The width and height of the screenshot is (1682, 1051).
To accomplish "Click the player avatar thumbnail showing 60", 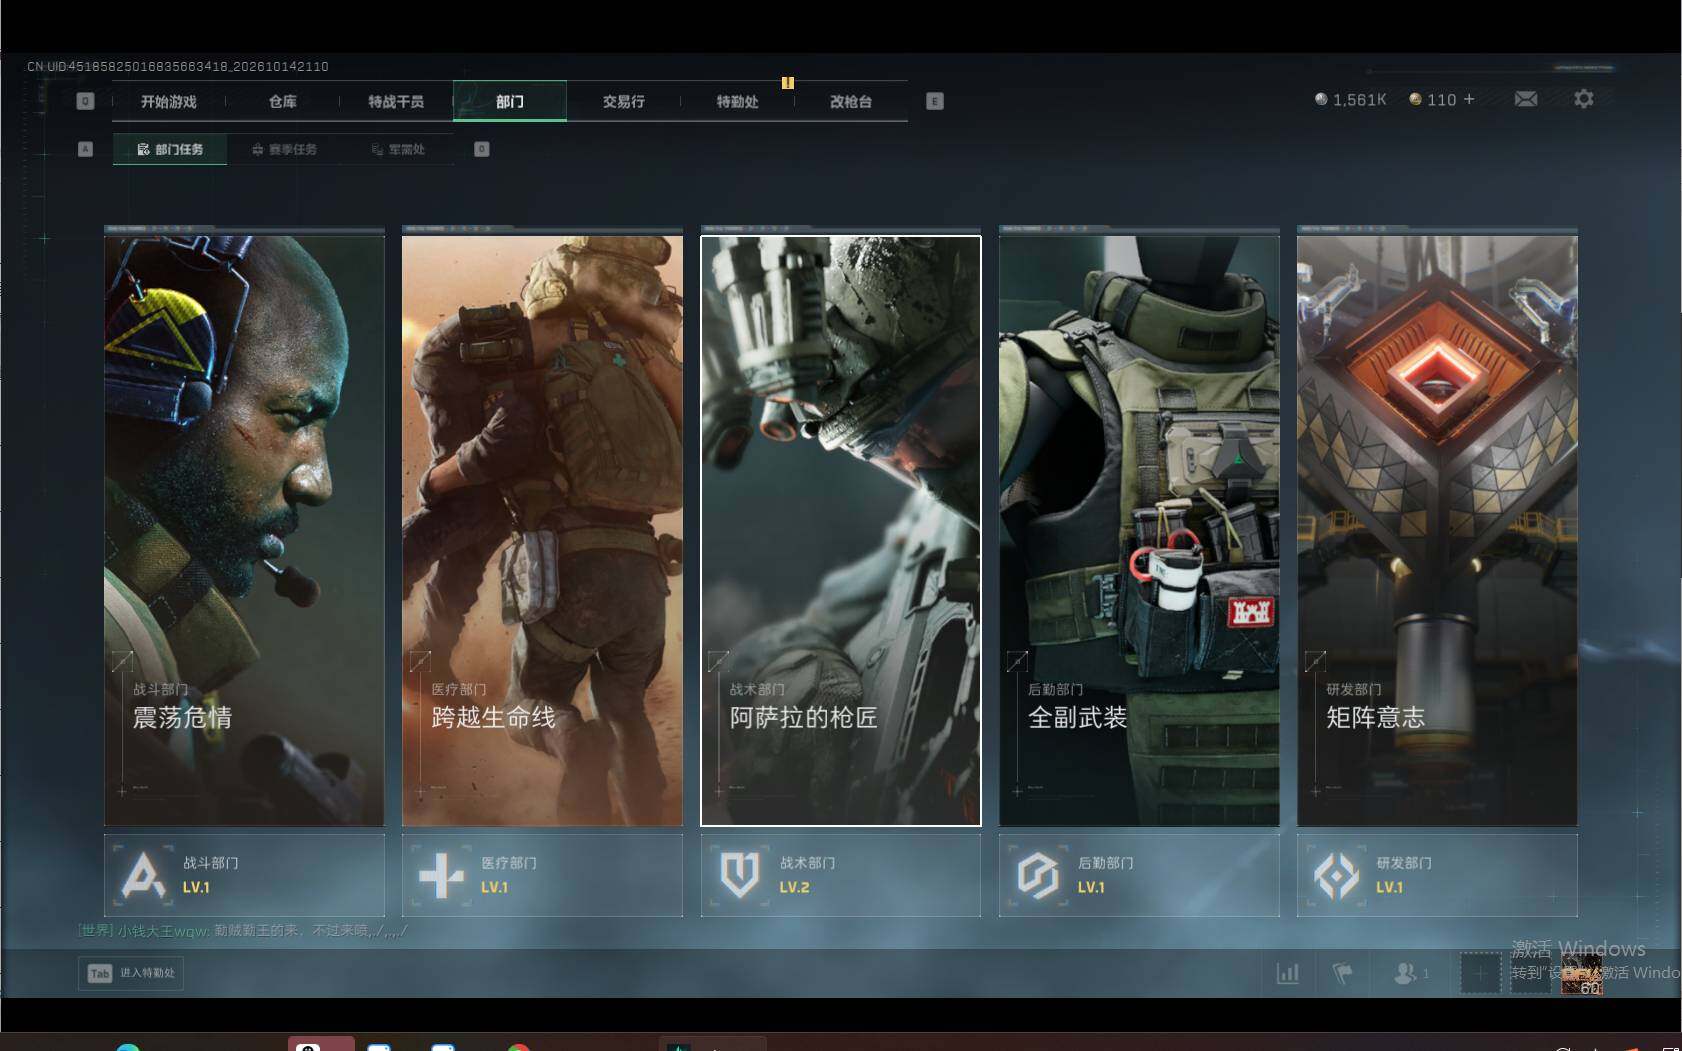I will (x=1581, y=974).
